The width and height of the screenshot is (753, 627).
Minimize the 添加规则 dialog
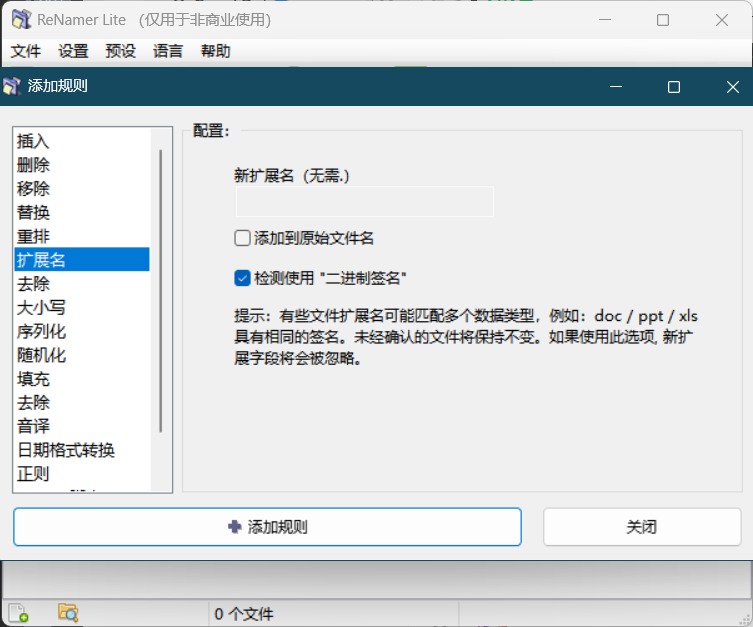[616, 87]
